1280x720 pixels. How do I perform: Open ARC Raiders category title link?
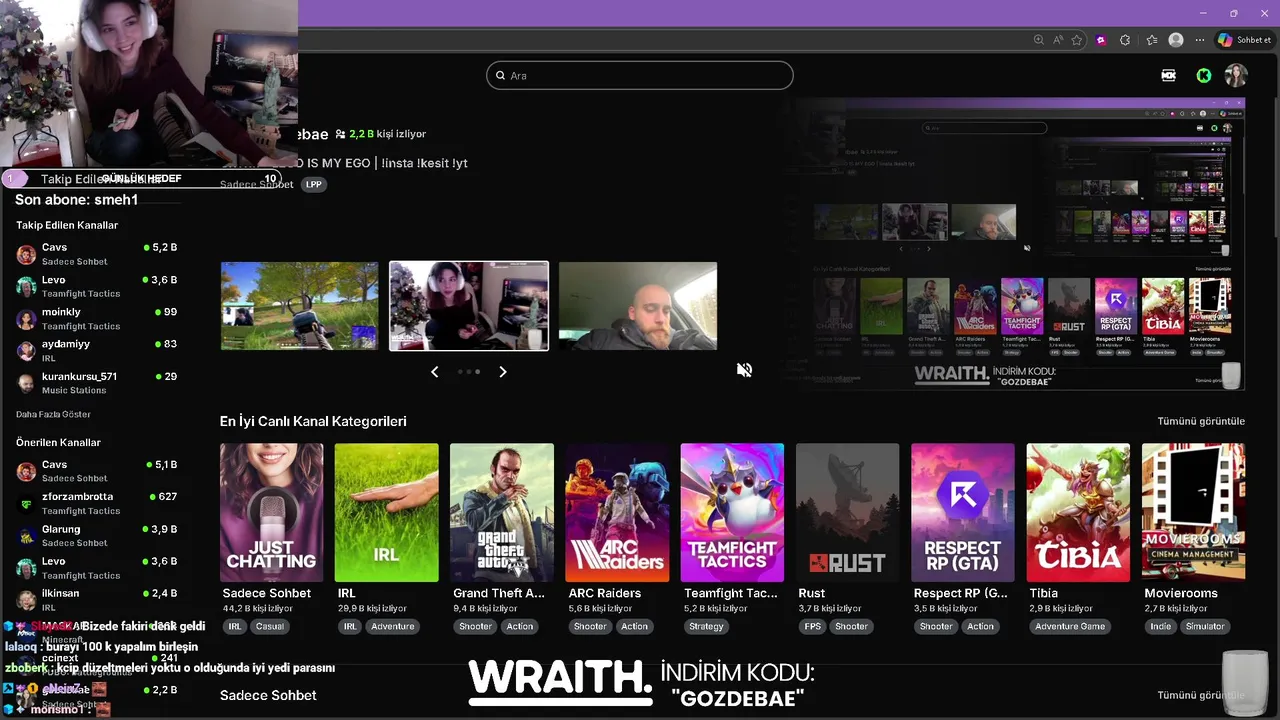(x=605, y=594)
